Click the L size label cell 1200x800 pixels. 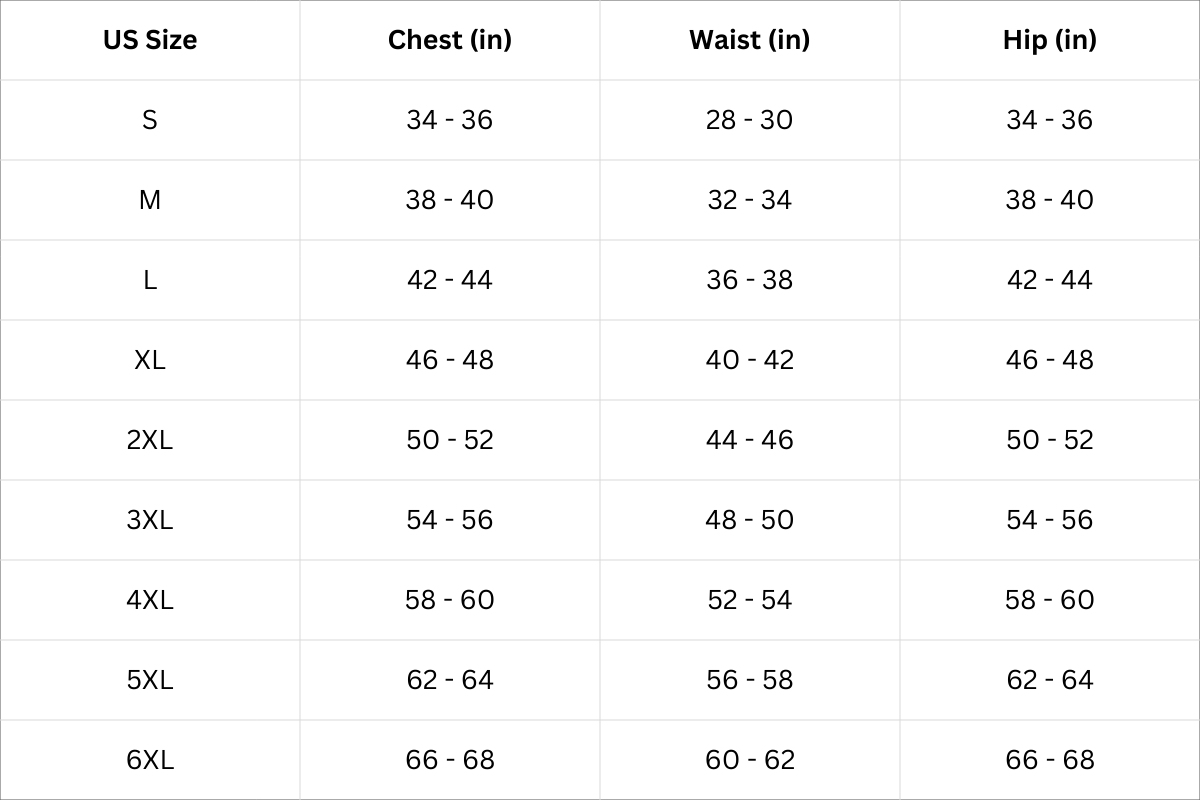coord(150,280)
